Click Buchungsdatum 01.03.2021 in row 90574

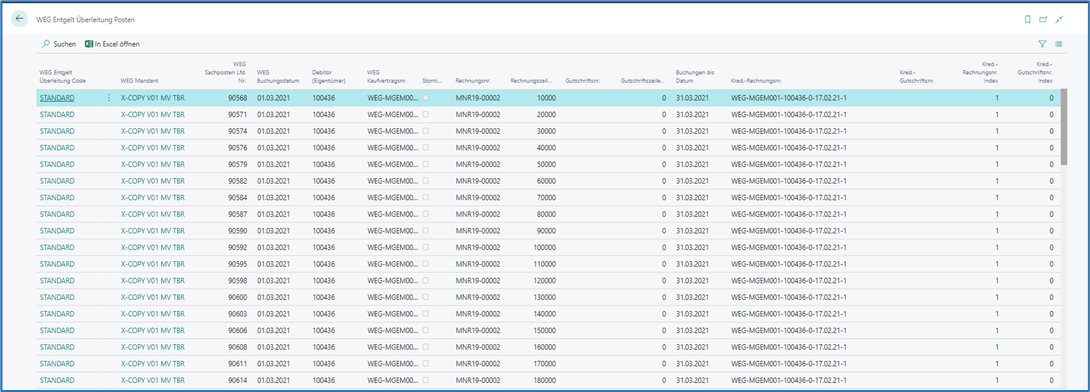[x=272, y=131]
